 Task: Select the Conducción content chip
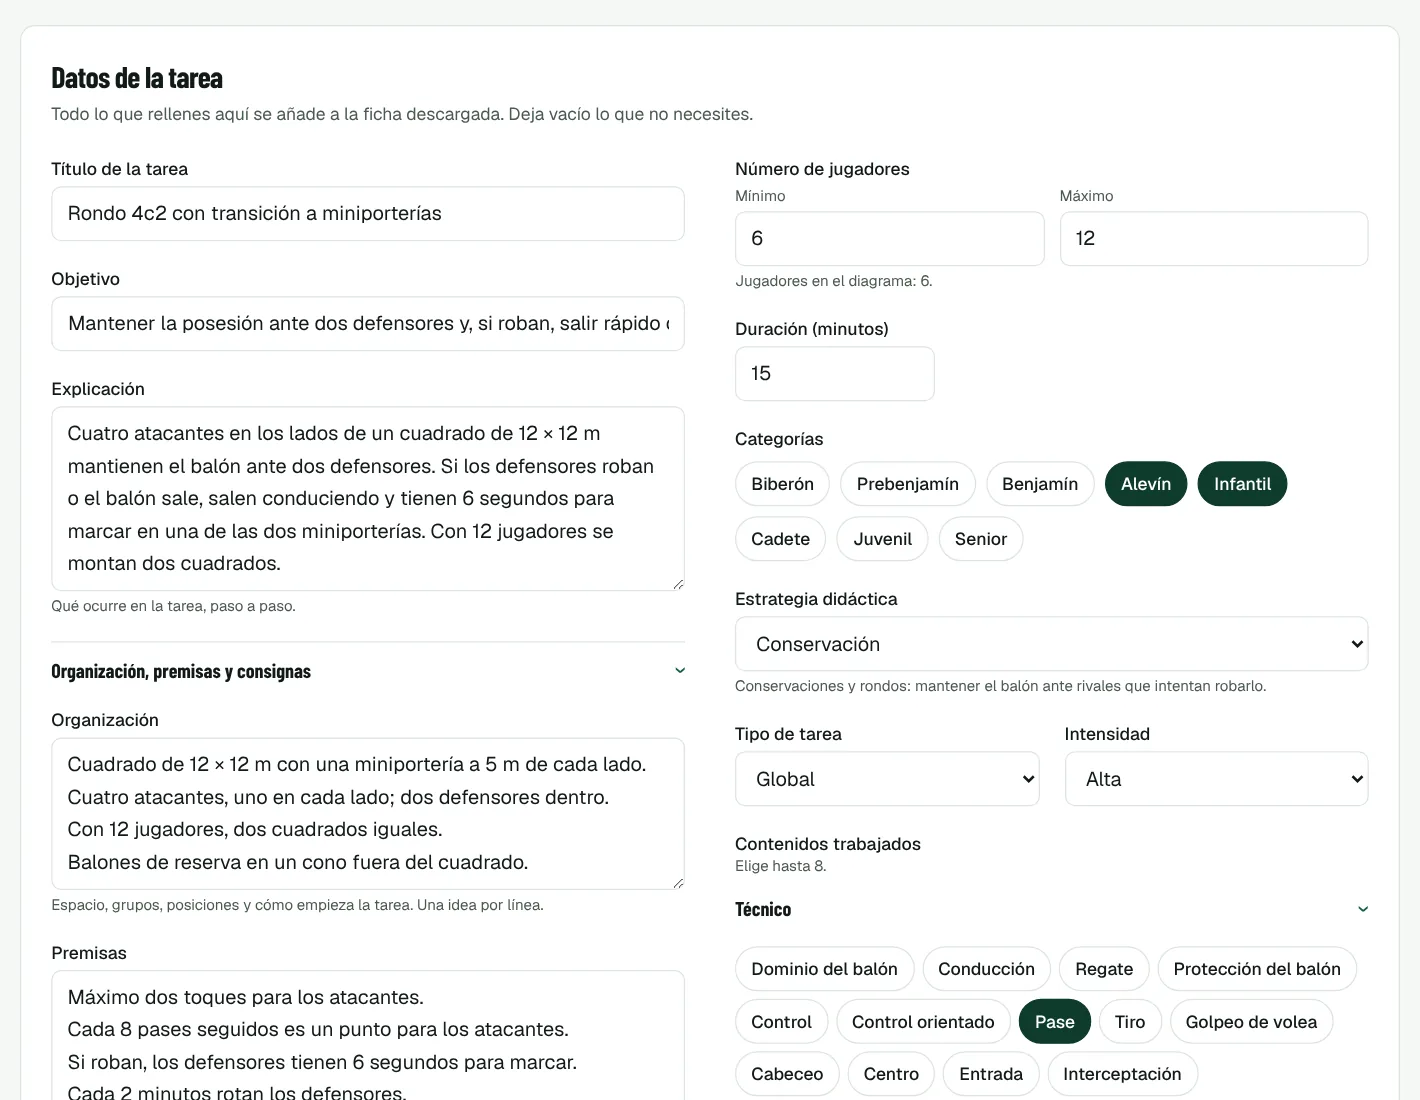pos(986,969)
